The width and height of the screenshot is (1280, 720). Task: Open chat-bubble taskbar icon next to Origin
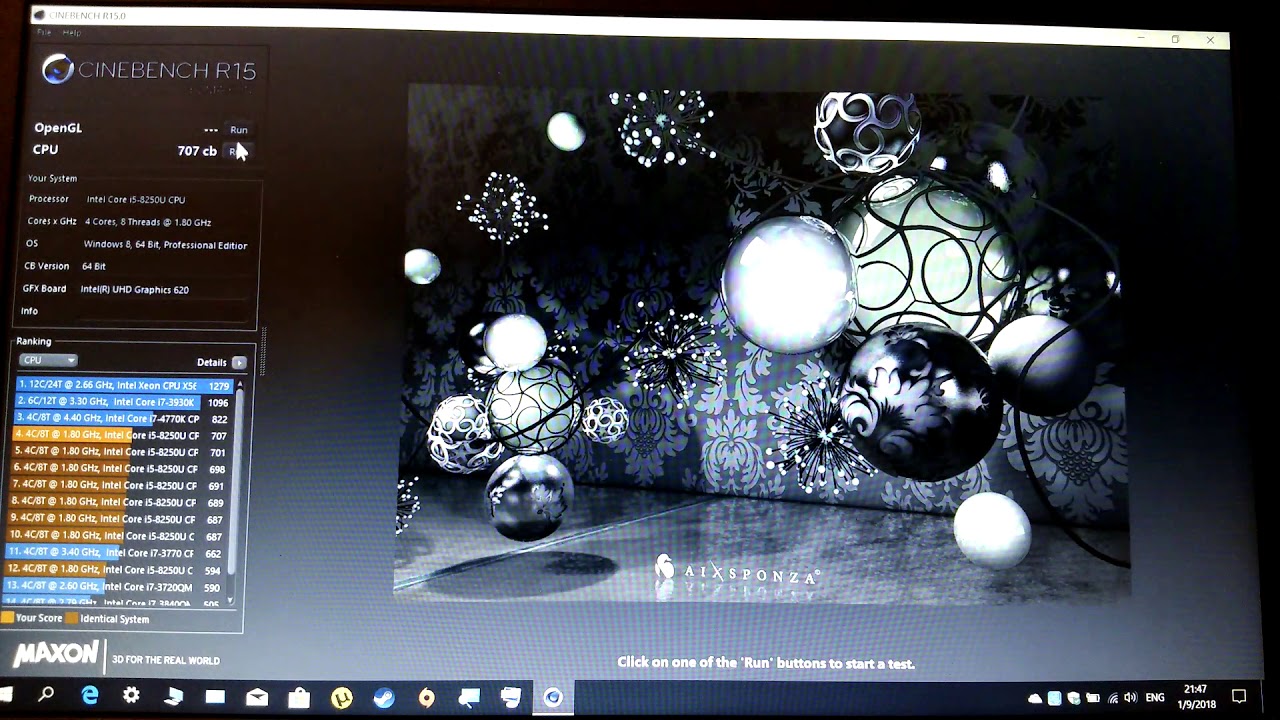point(469,697)
